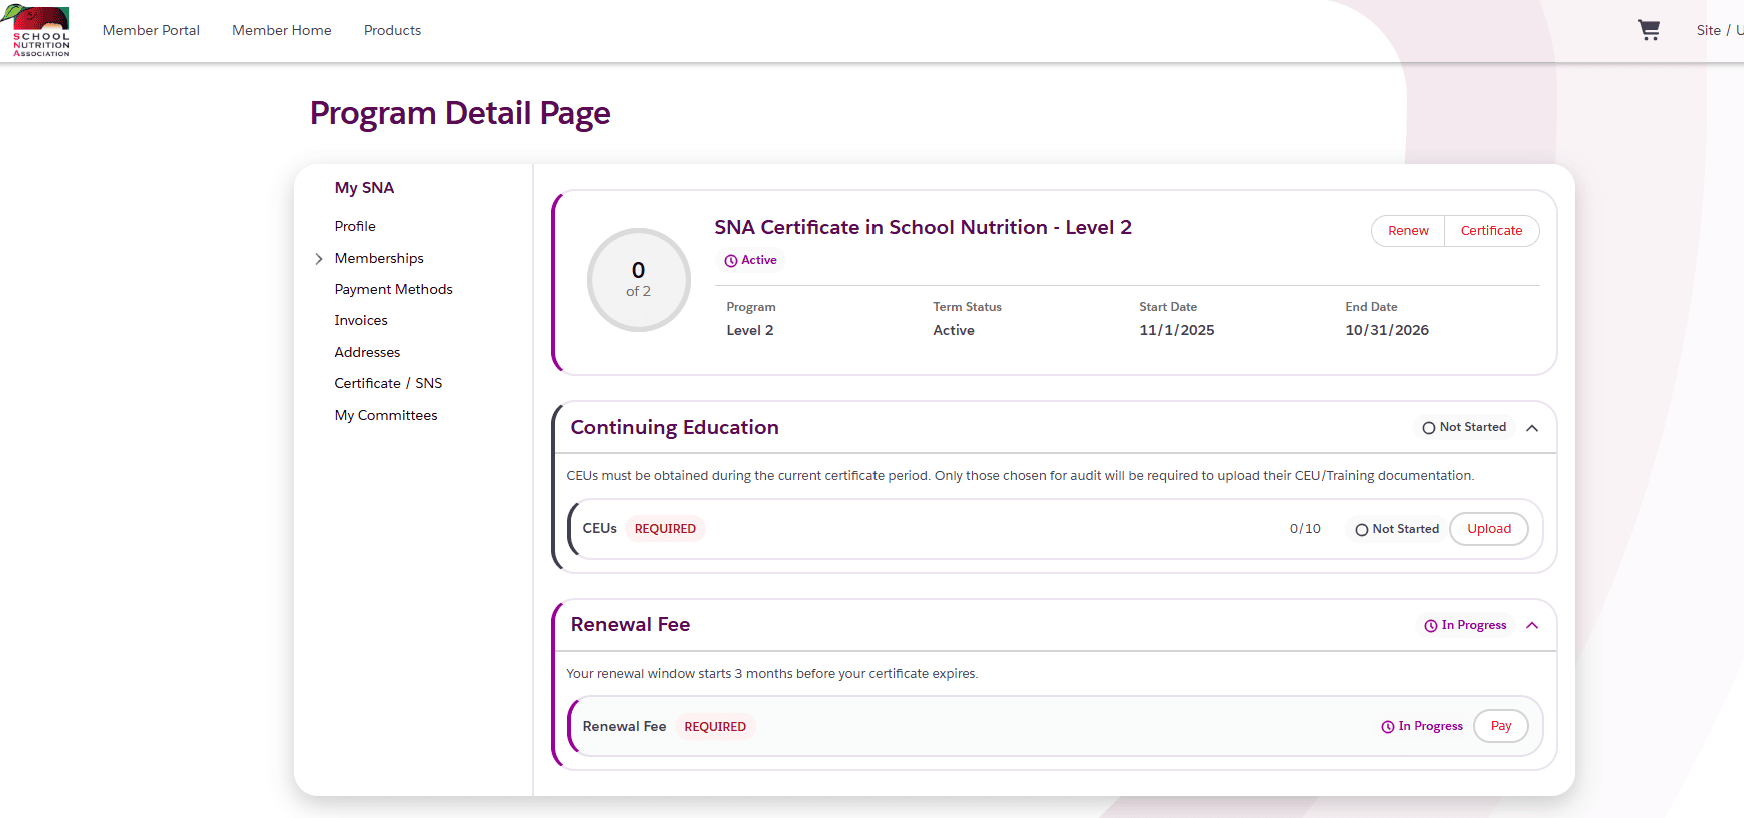This screenshot has width=1744, height=818.
Task: Click the Program value Level 2
Action: tap(750, 330)
